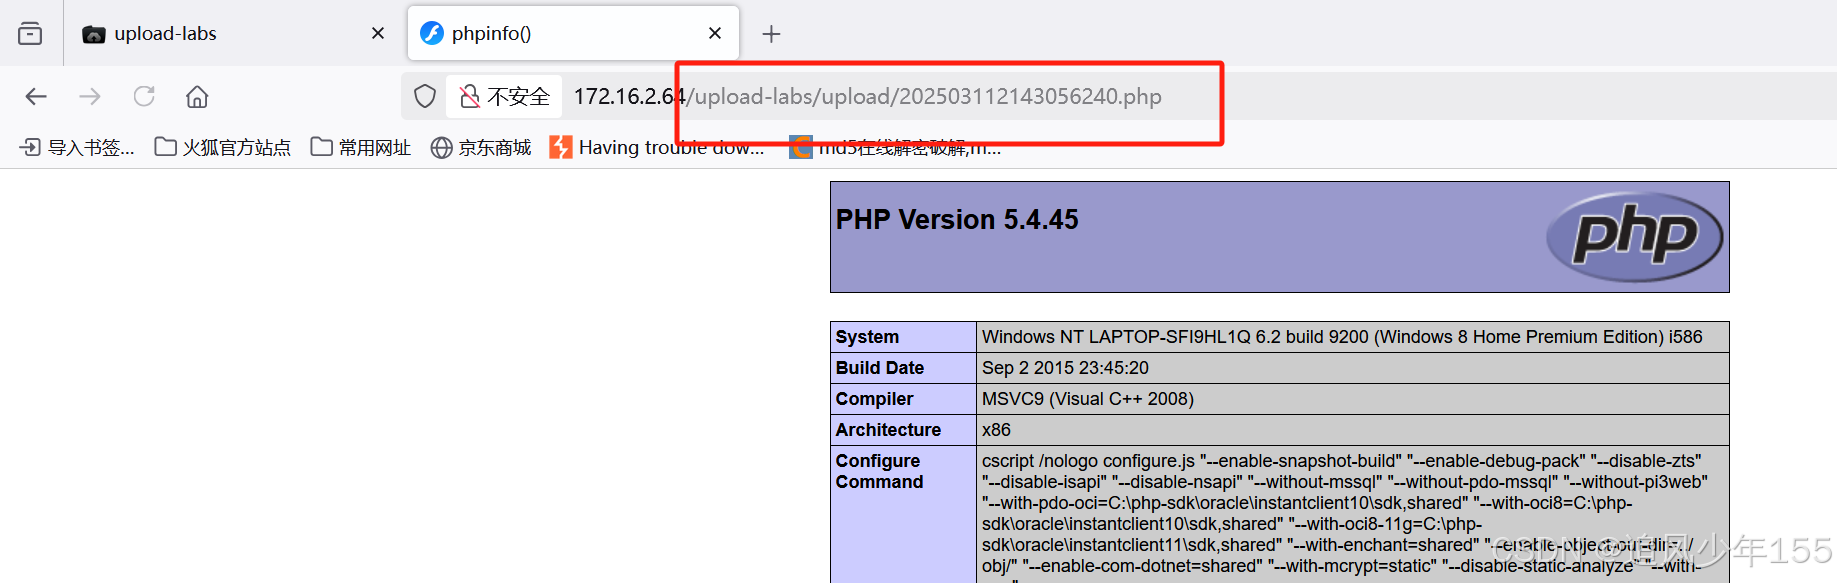Reload the current page
Image resolution: width=1837 pixels, height=583 pixels.
click(144, 96)
